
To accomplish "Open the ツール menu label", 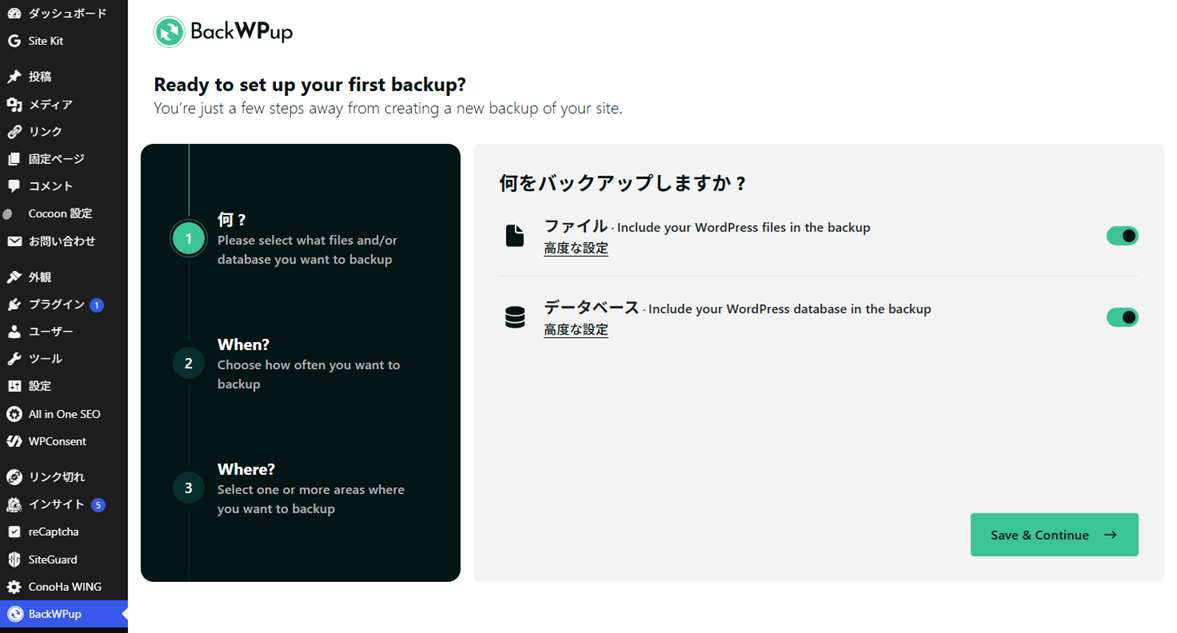I will tap(45, 359).
